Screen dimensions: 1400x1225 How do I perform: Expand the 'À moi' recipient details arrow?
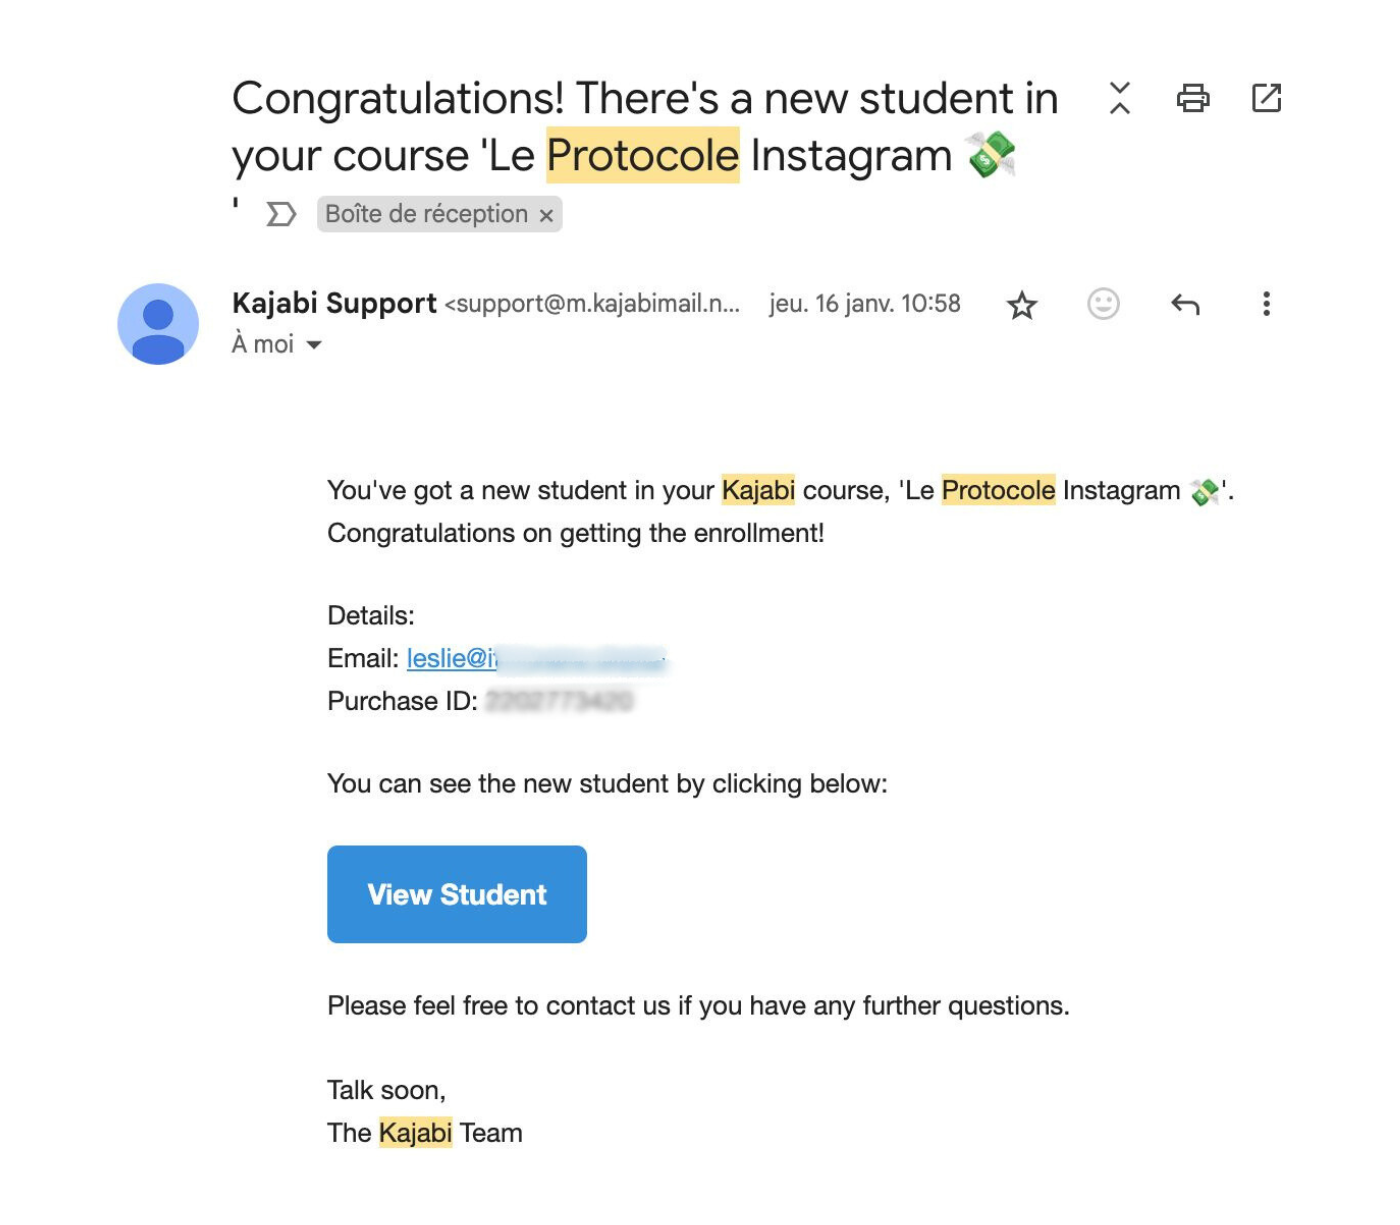click(314, 345)
